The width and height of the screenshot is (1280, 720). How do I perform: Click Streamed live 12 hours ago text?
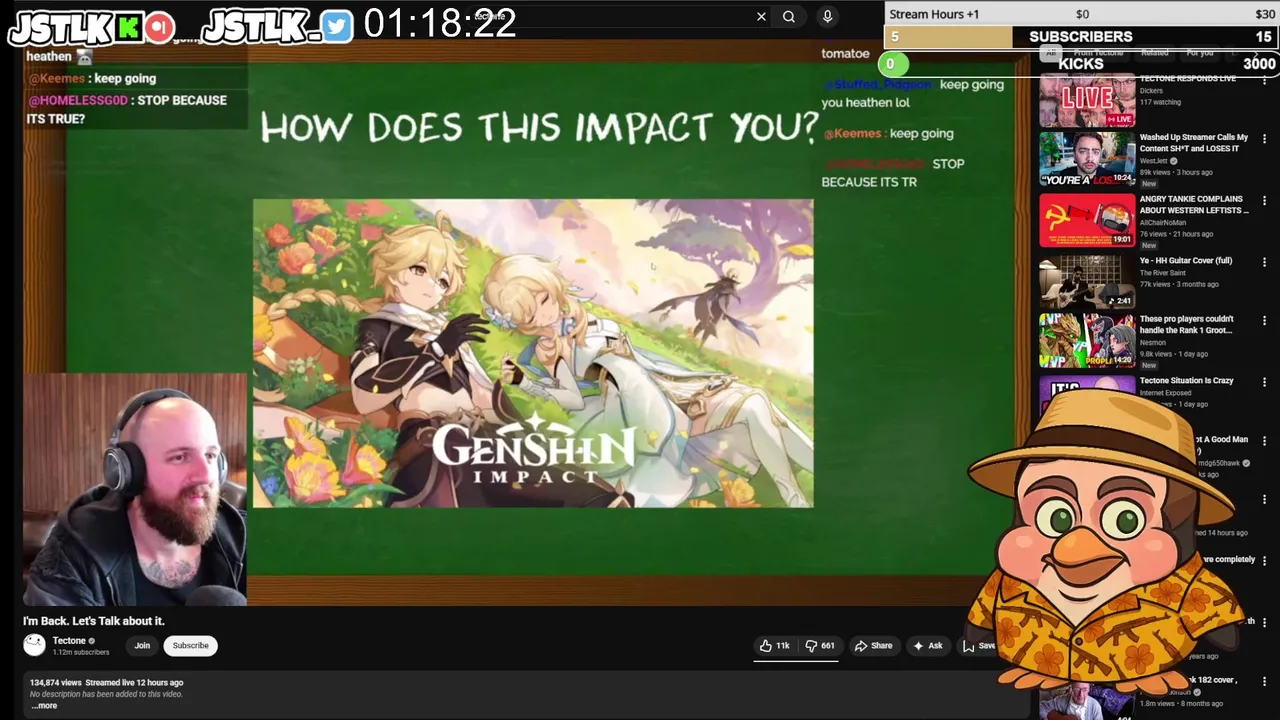134,682
